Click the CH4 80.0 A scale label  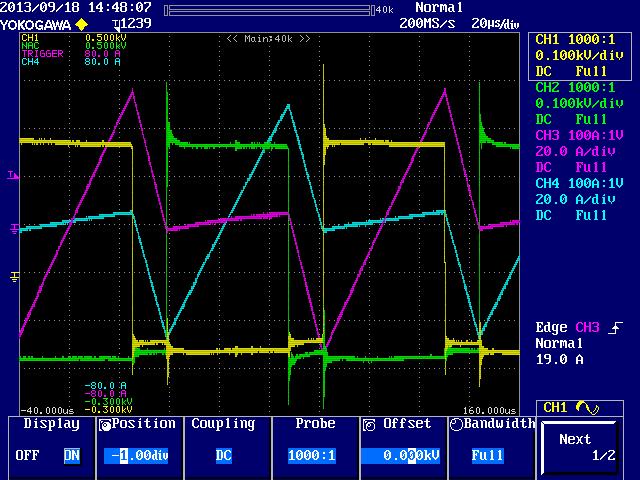[x=71, y=62]
